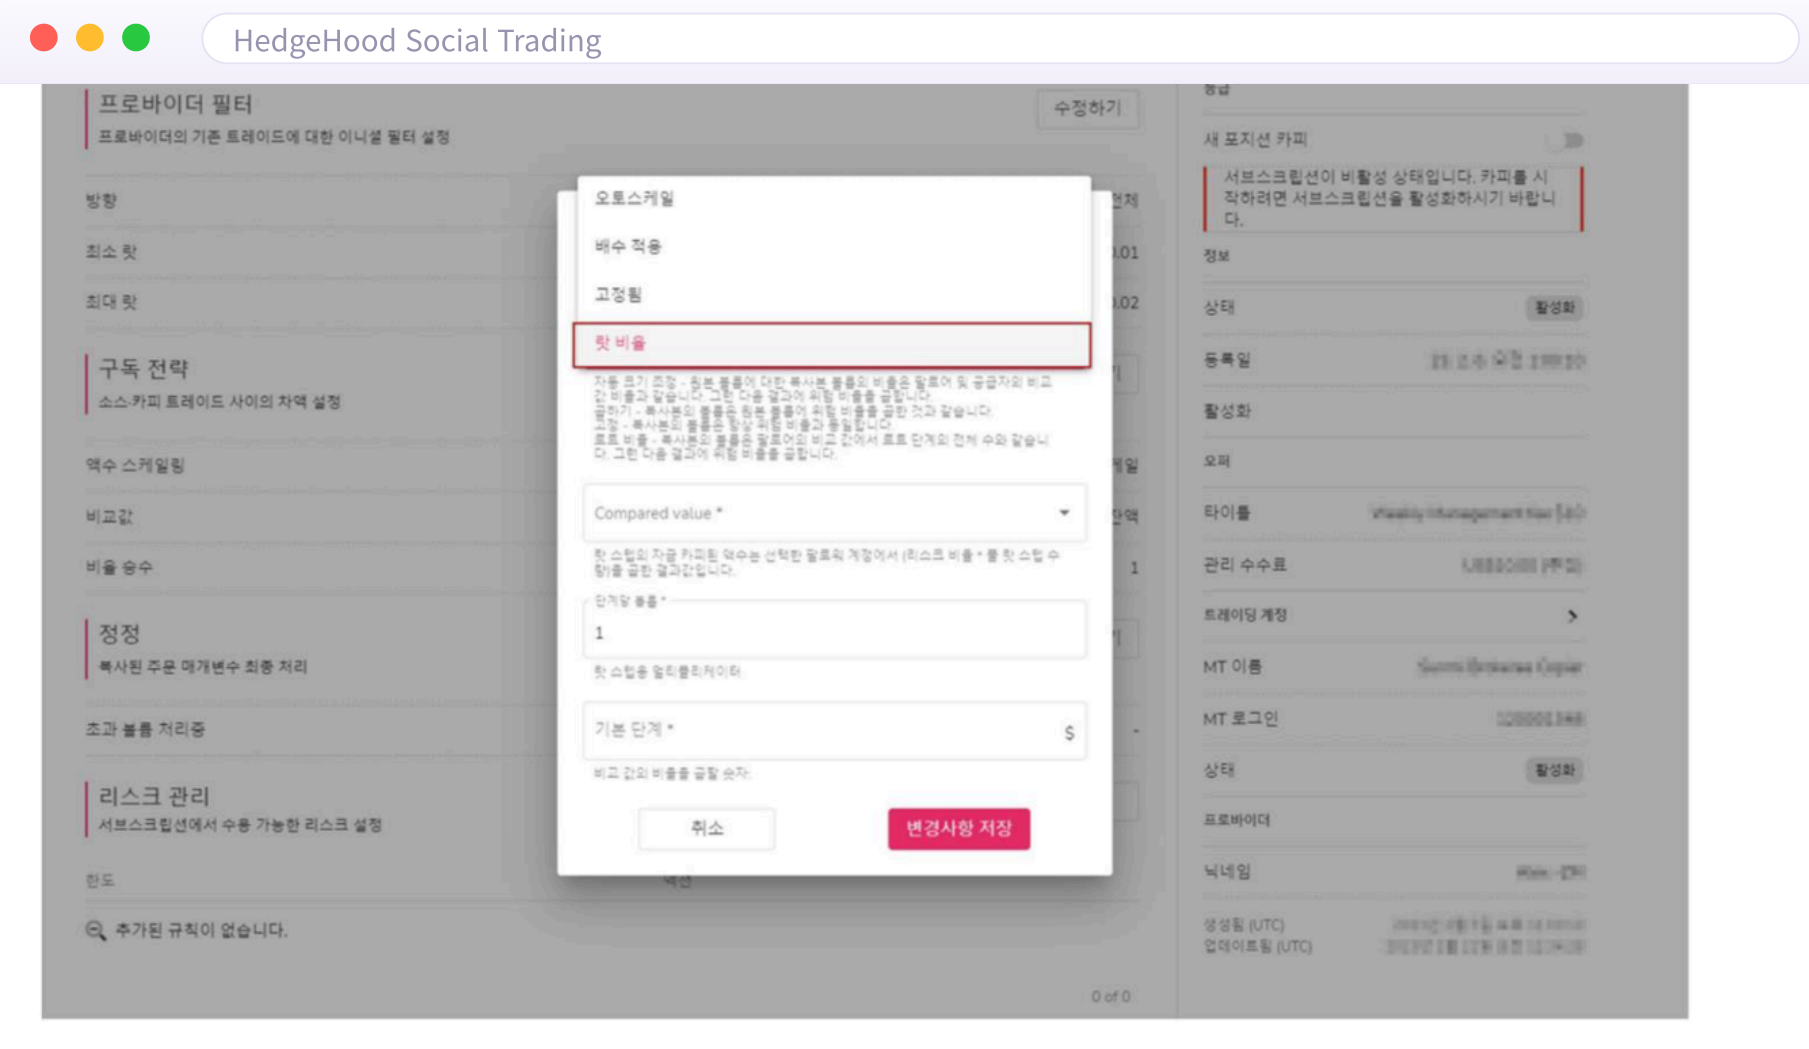Click the 프로바이더 필터 heading
This screenshot has height=1049, width=1809.
tap(175, 104)
